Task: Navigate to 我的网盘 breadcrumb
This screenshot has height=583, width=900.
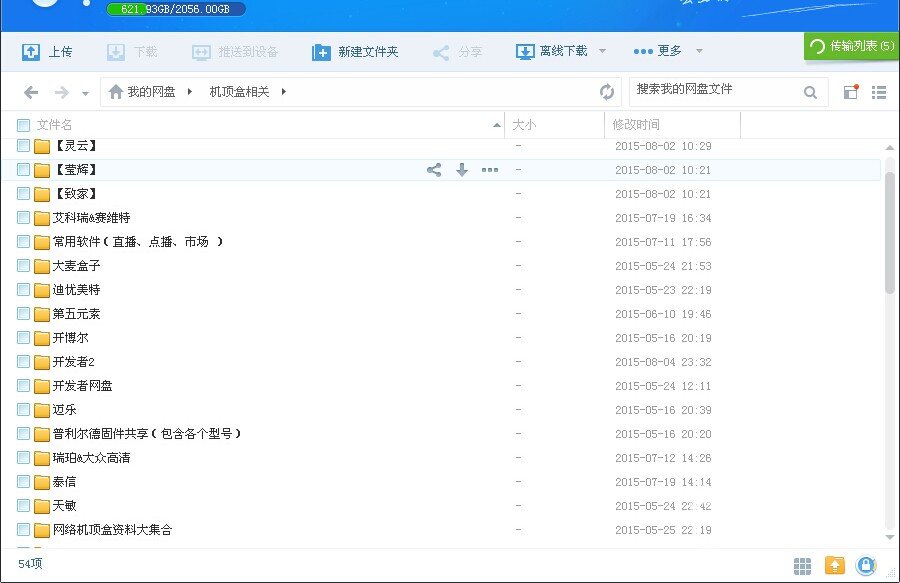Action: (151, 92)
